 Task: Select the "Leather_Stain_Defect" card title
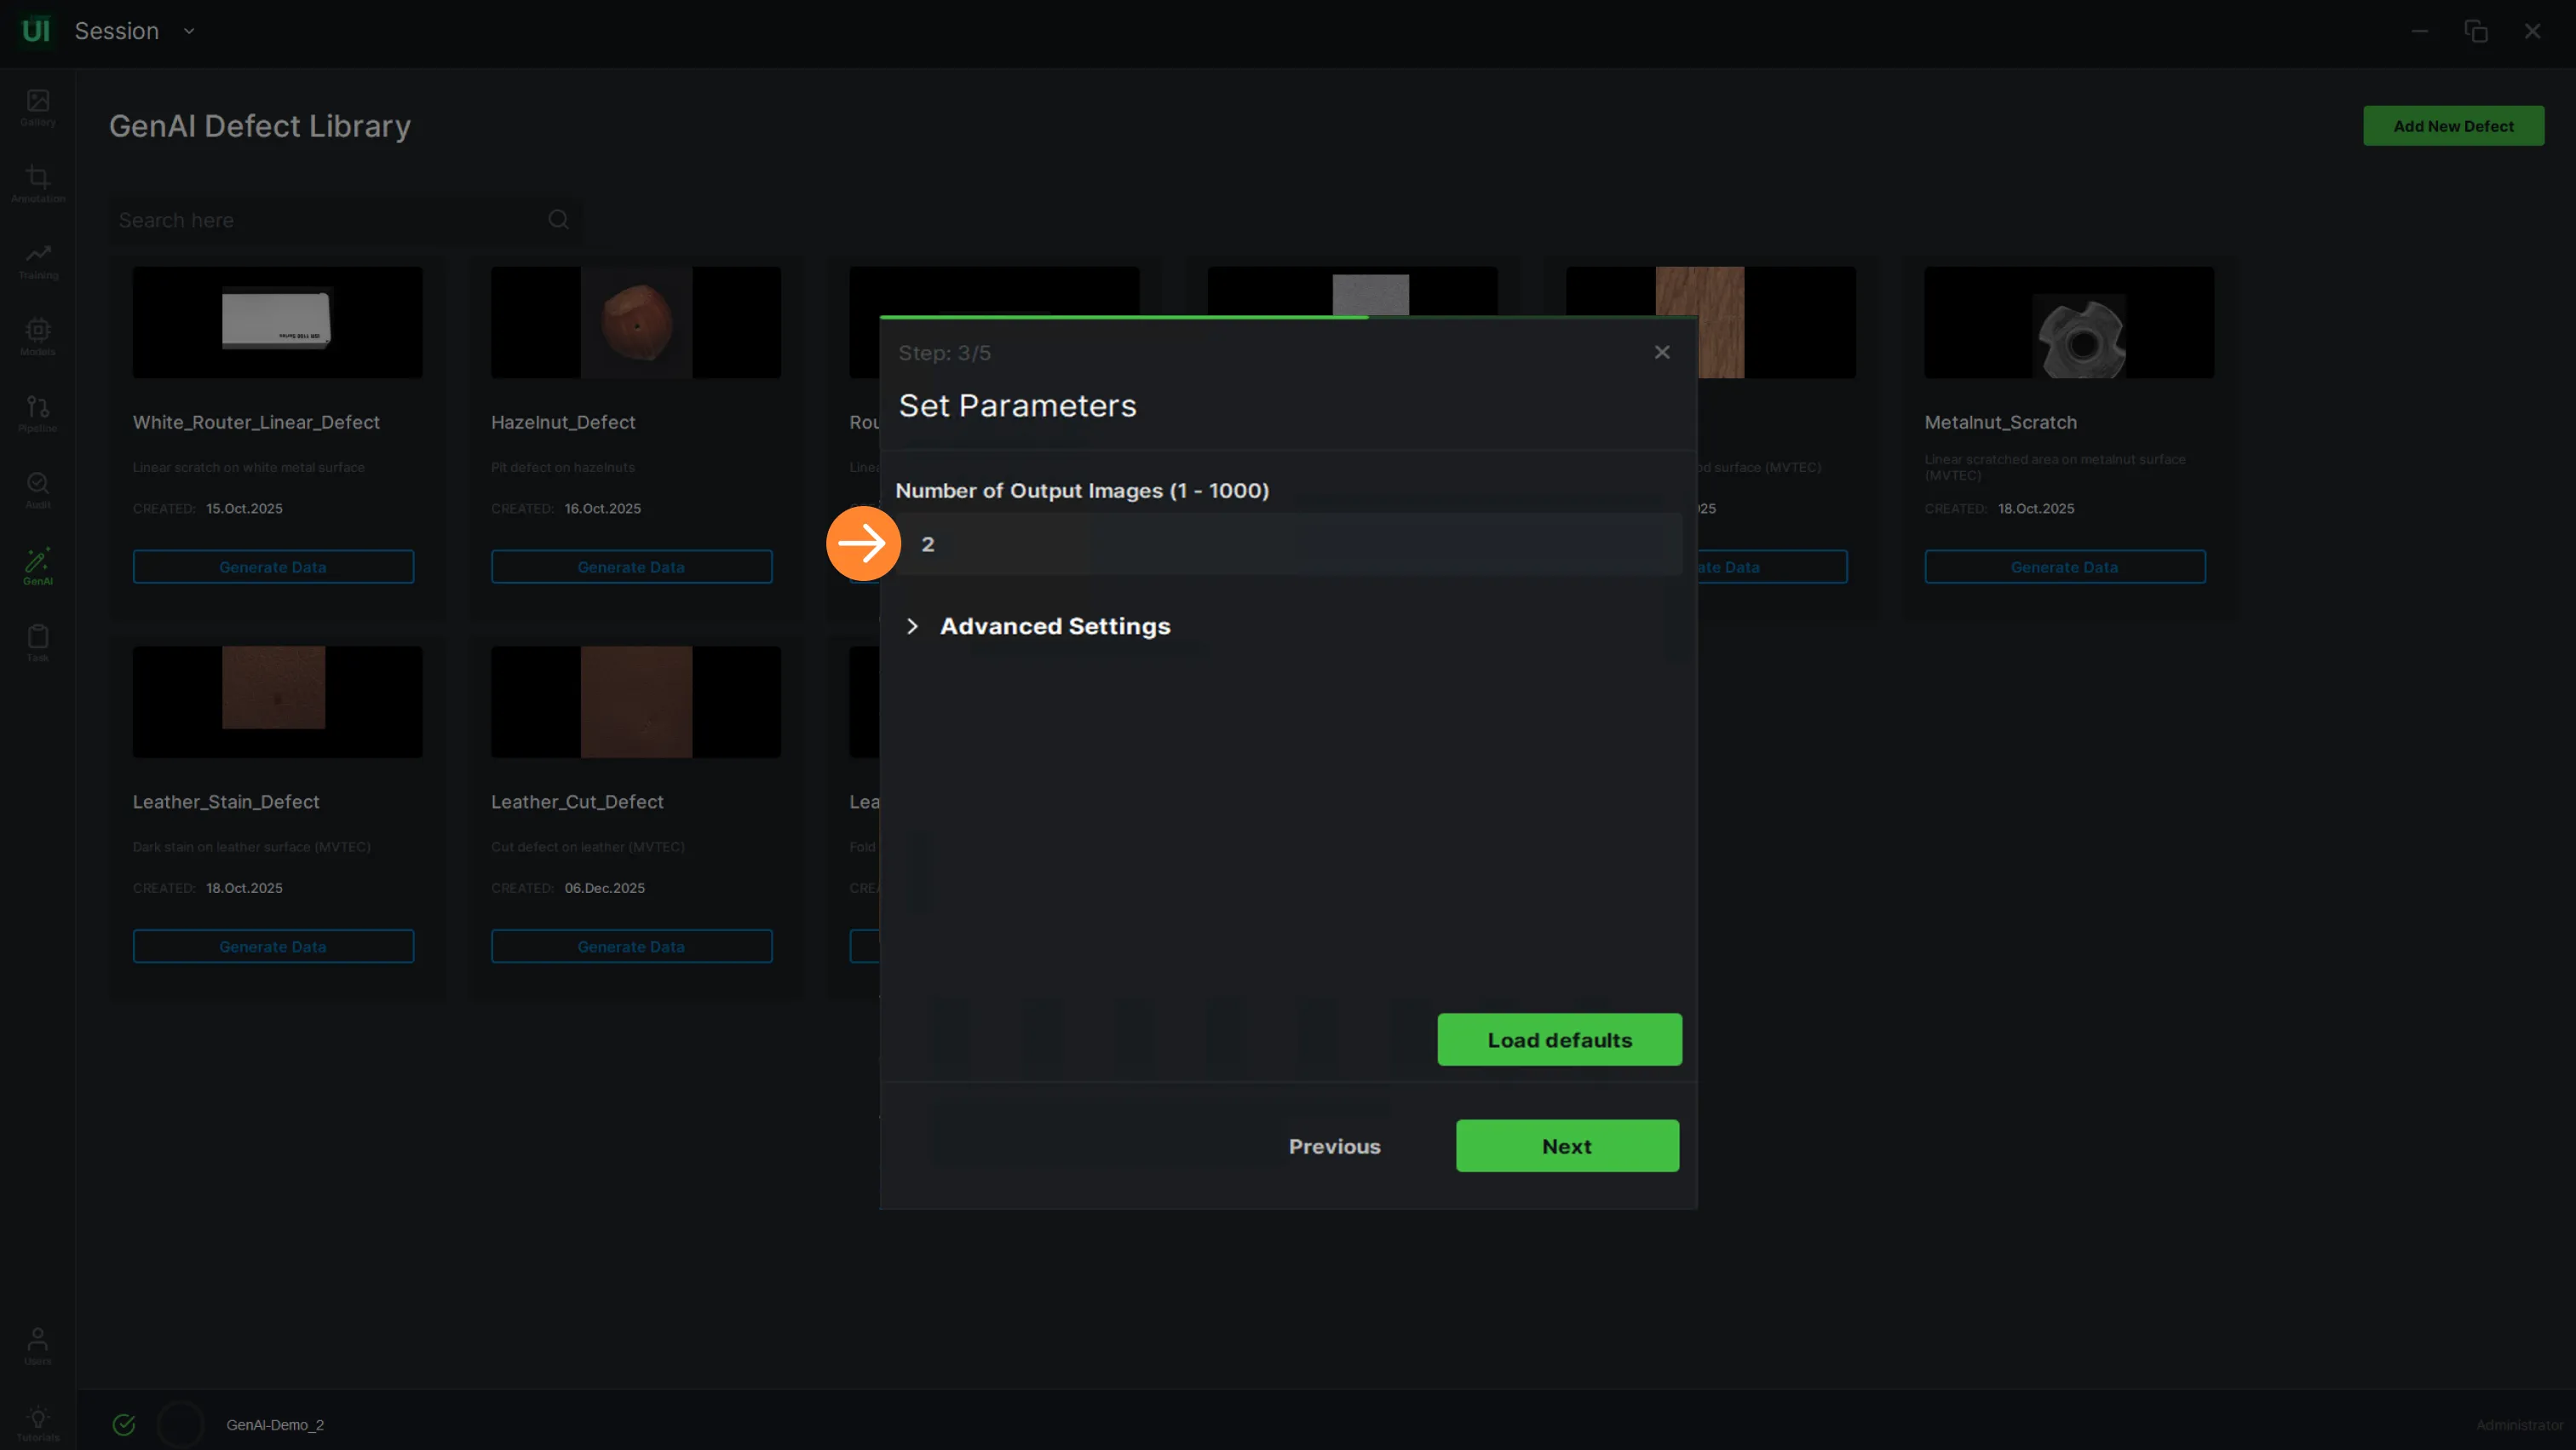point(226,802)
